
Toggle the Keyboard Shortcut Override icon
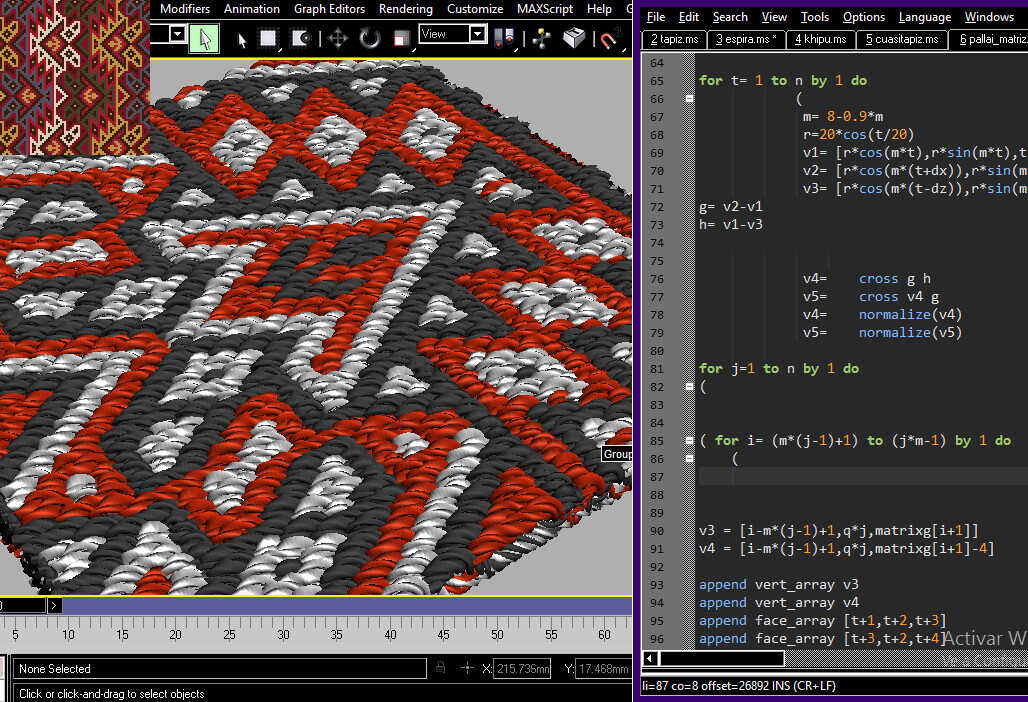(574, 38)
